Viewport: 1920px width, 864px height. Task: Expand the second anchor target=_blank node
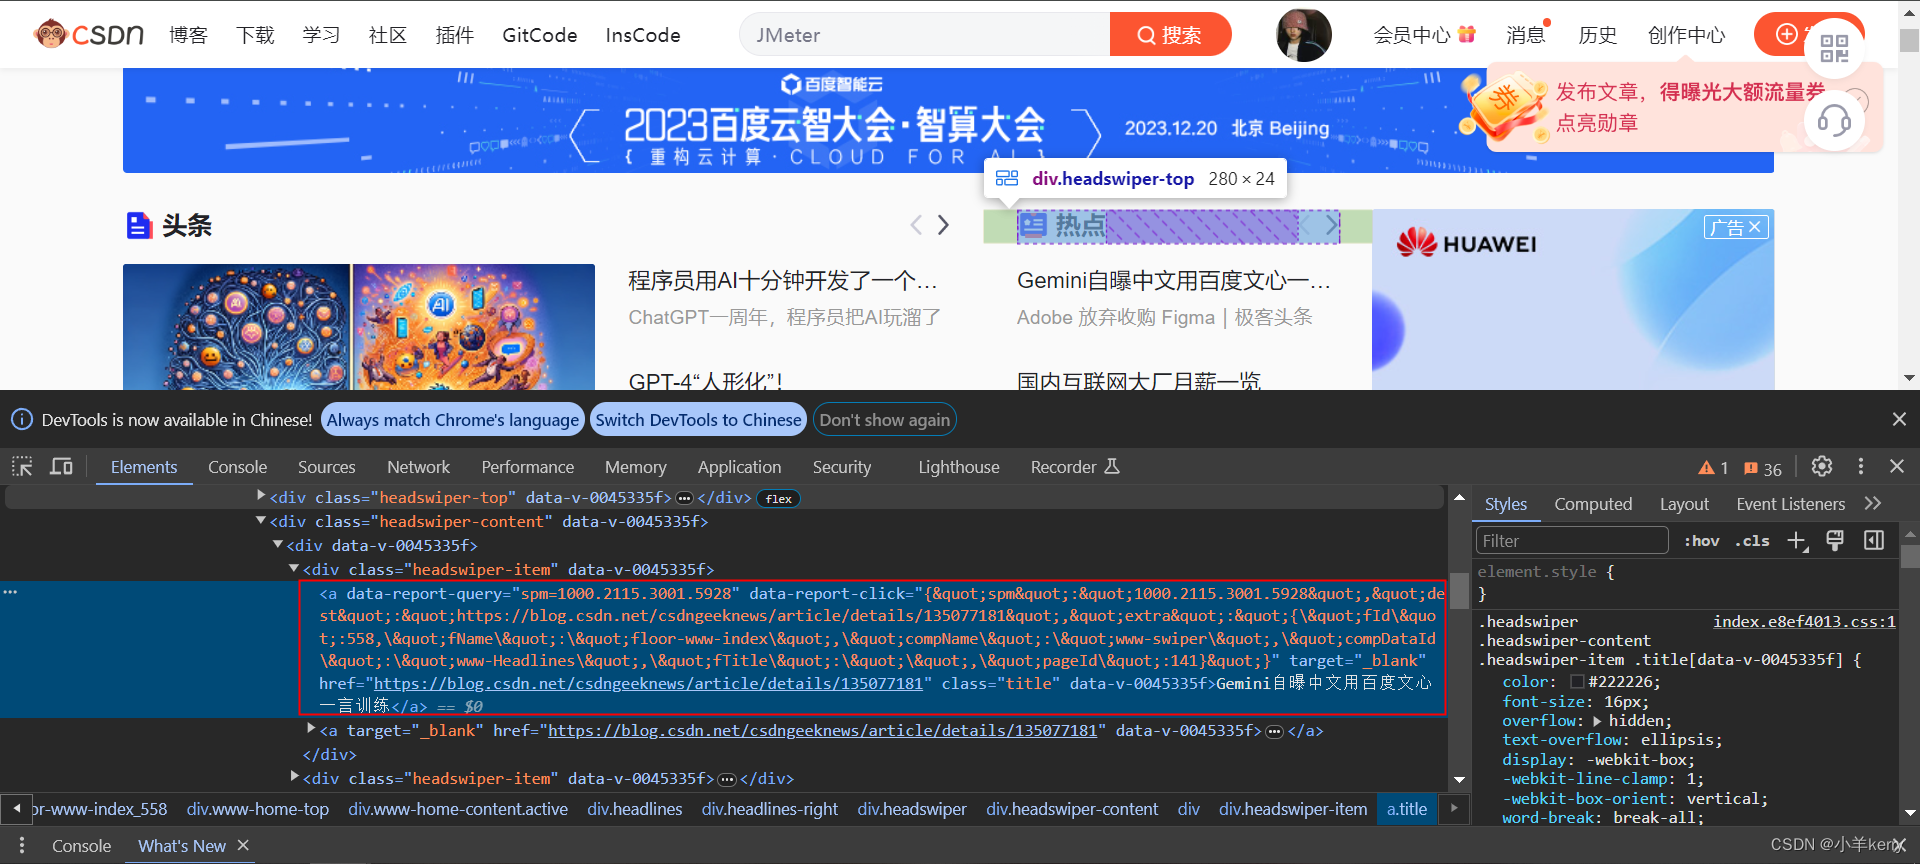311,729
